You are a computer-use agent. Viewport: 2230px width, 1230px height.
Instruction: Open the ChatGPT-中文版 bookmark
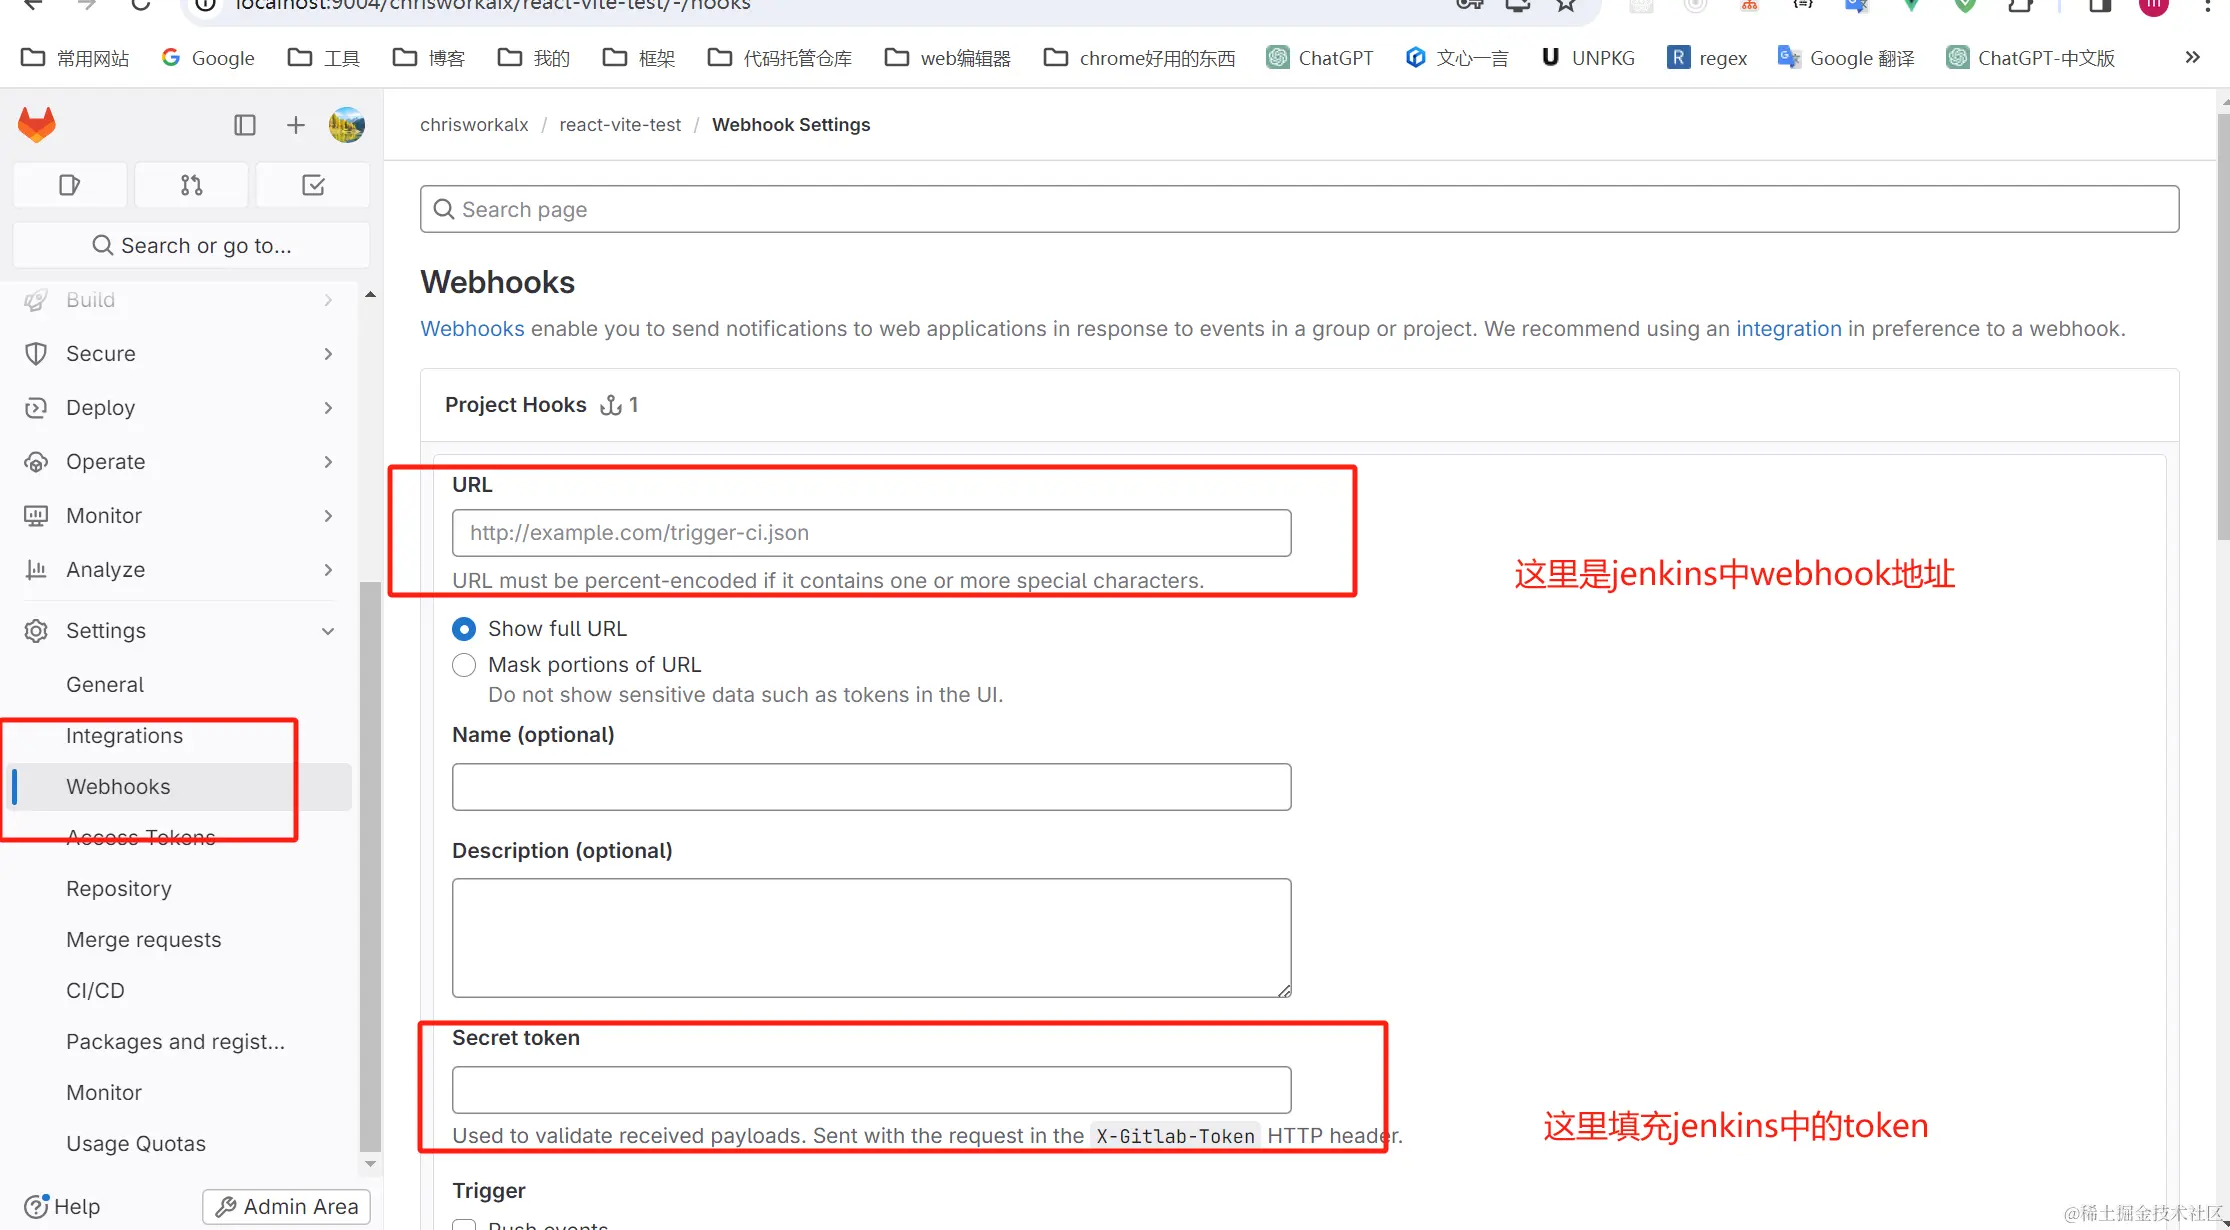2031,58
